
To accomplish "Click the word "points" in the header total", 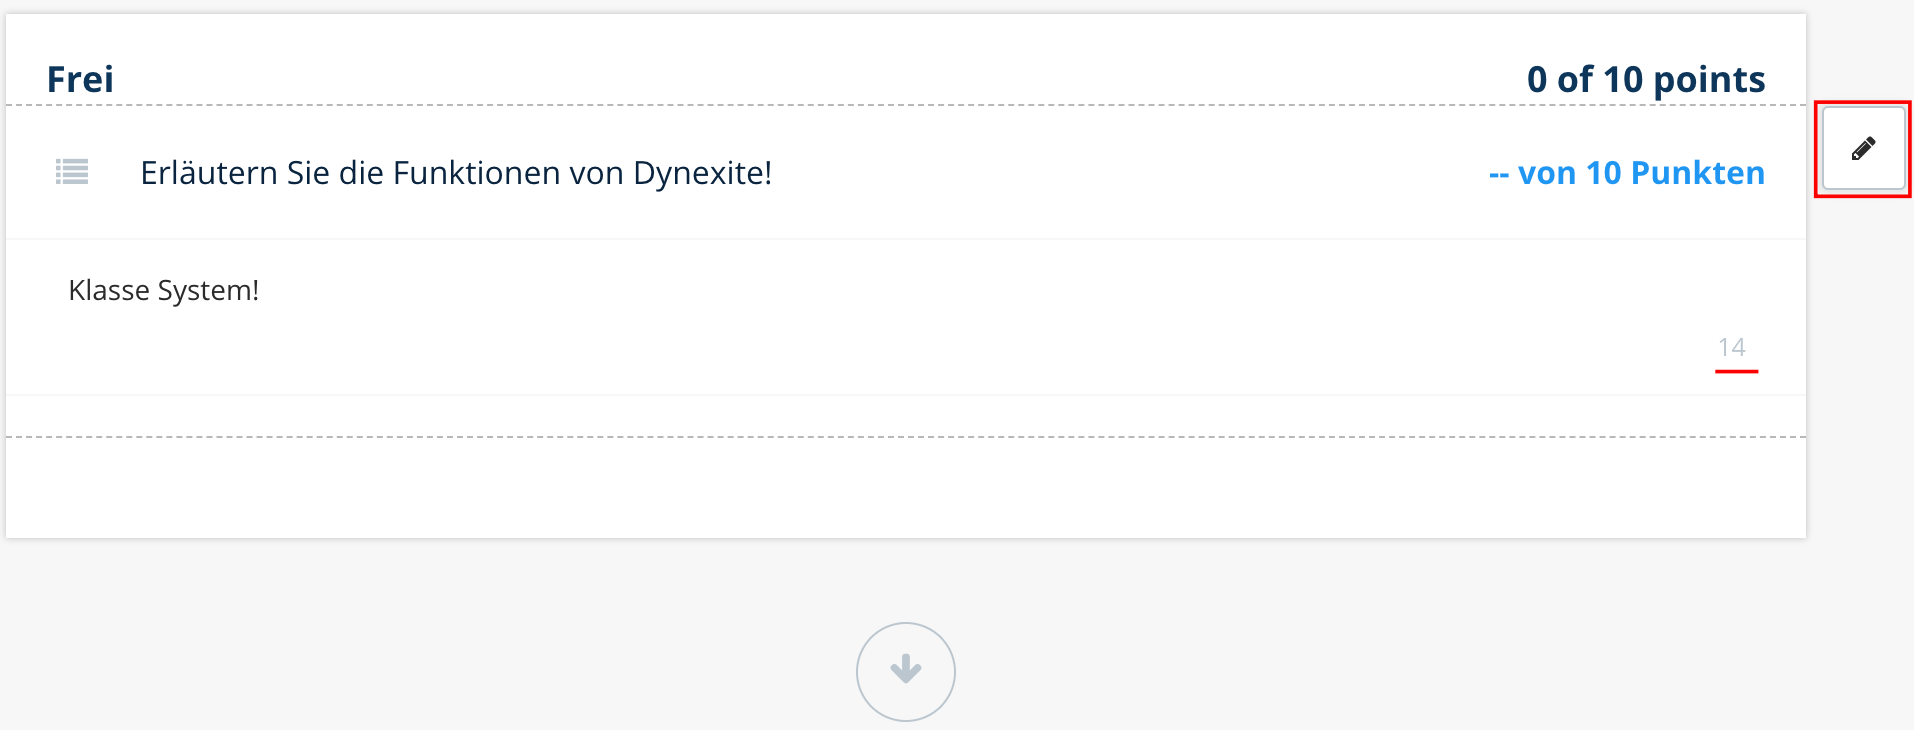I will tap(1709, 80).
